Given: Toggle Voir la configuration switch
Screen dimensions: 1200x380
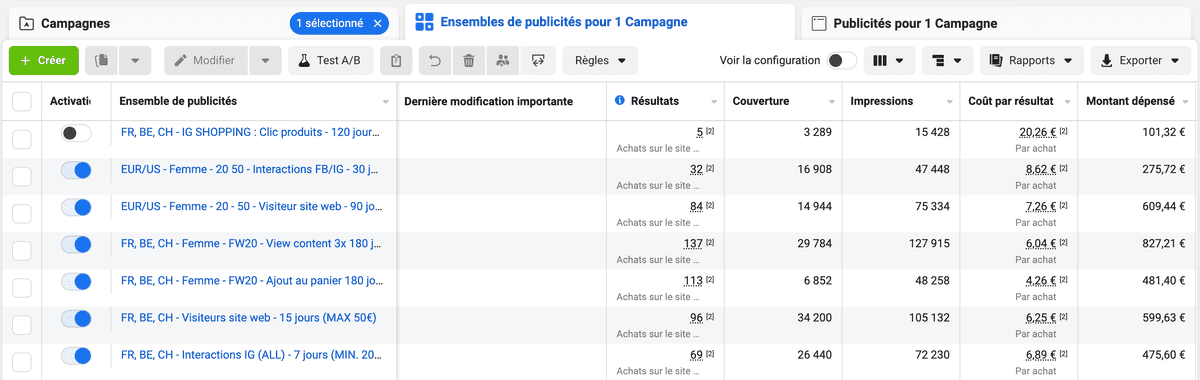Looking at the screenshot, I should [842, 61].
